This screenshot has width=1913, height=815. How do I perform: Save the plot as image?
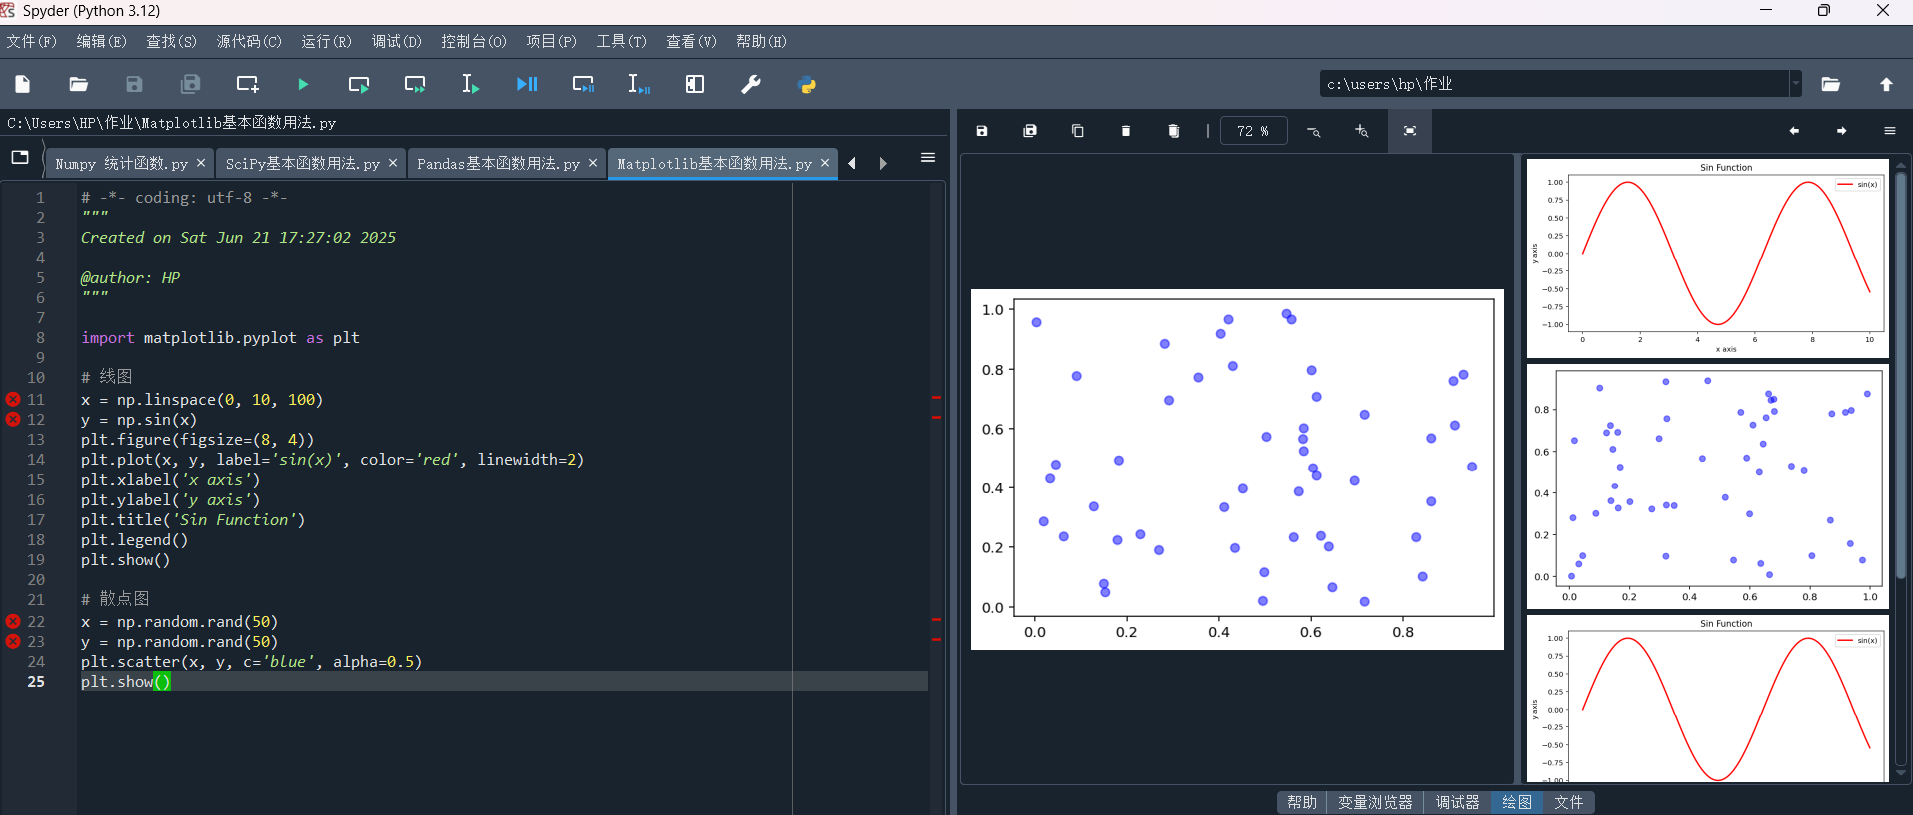pyautogui.click(x=982, y=131)
